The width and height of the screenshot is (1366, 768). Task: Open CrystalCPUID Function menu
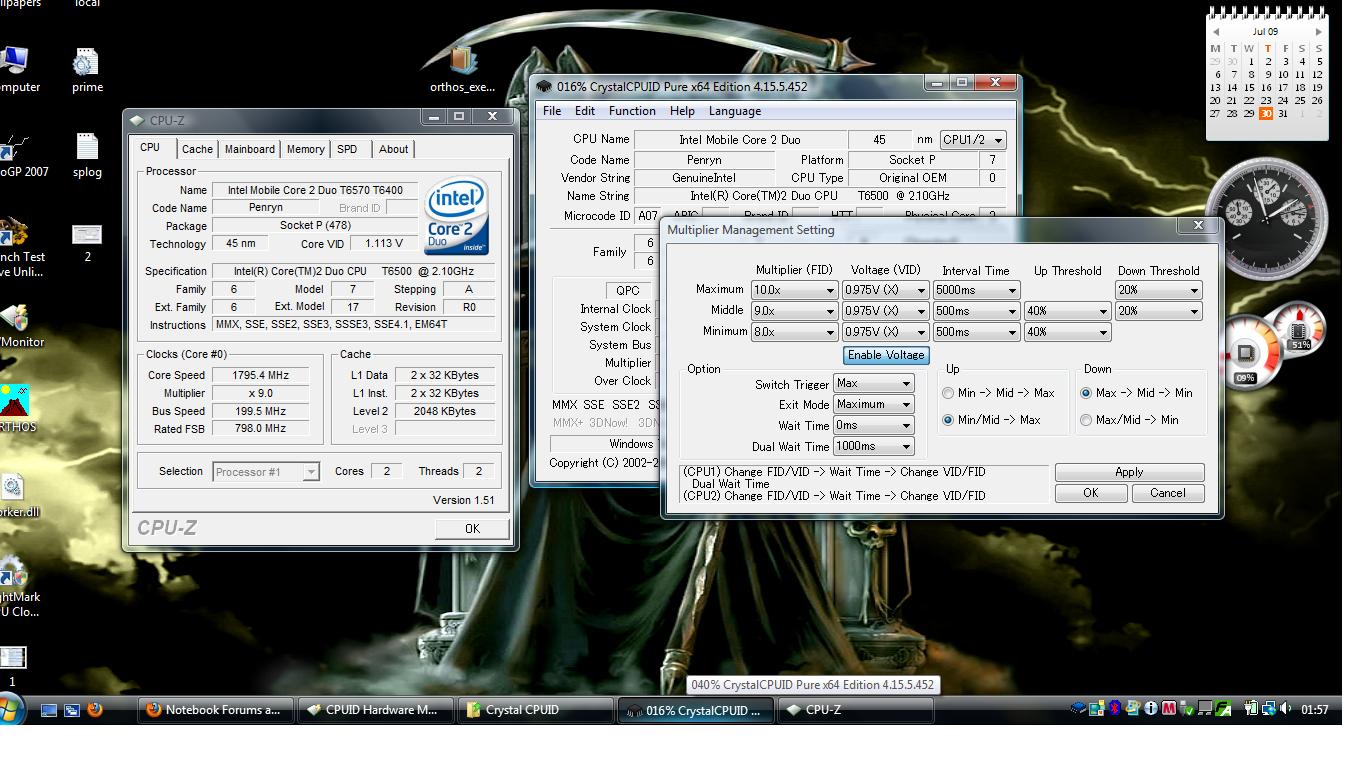coord(632,111)
